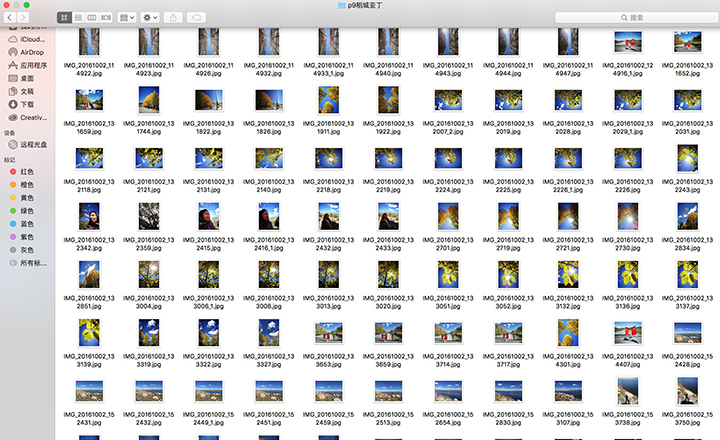Select thumbnail IMG_20161002_132701.jpg
720x440 pixels.
click(x=448, y=216)
